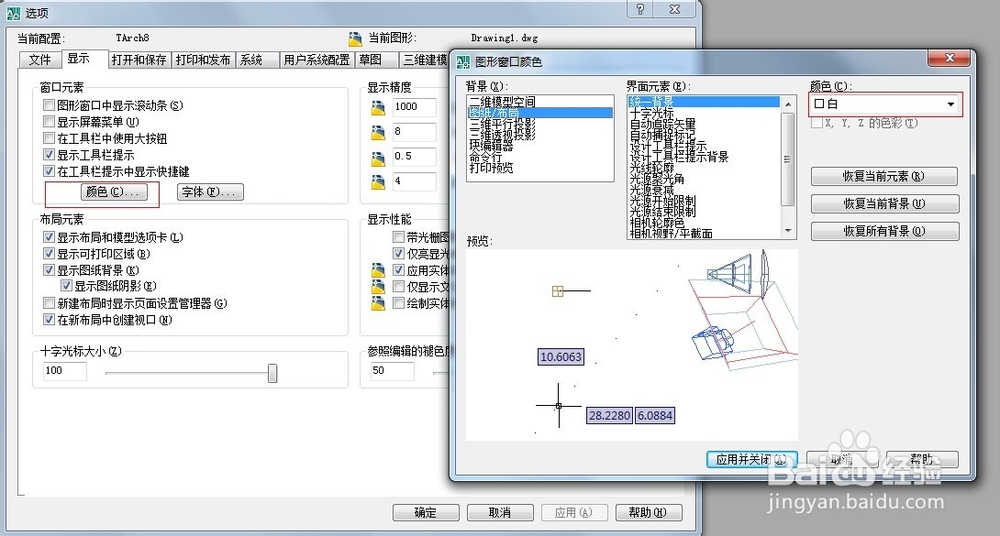The image size is (1000, 536).
Task: Select 三维平行投影 in the 背景 list
Action: [x=502, y=124]
